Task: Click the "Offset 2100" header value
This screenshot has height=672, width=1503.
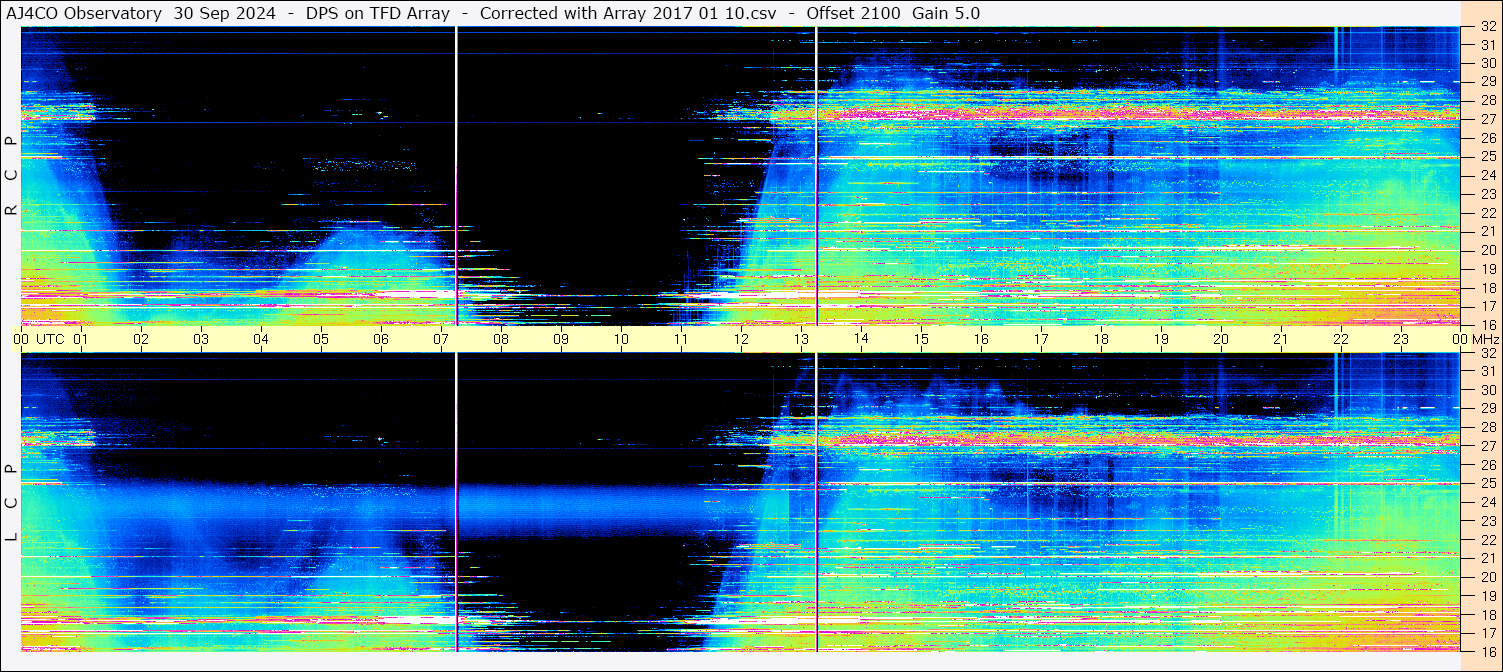Action: (853, 13)
